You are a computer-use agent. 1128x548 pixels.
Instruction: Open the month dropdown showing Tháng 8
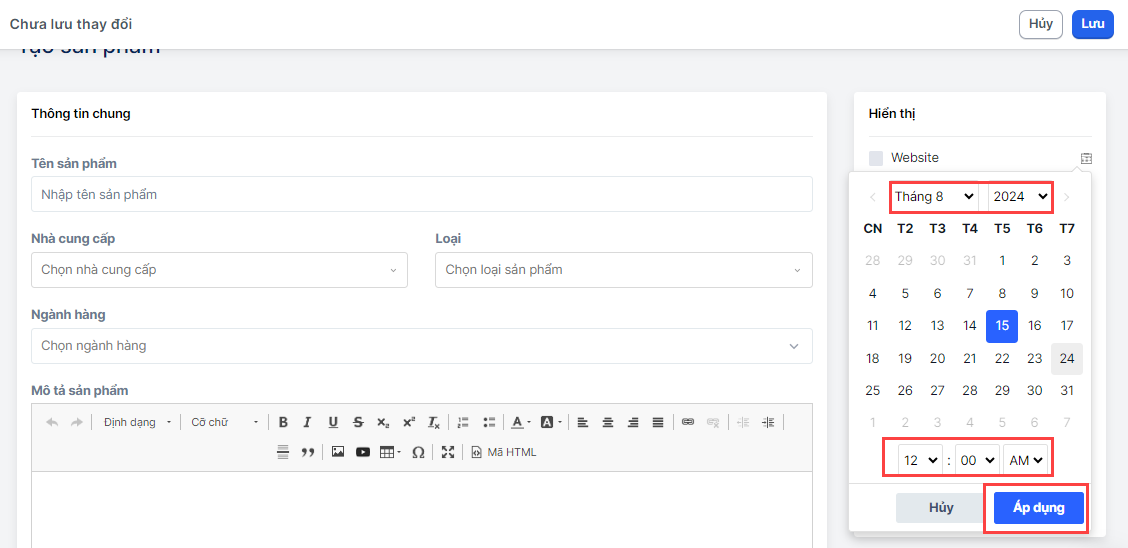click(935, 197)
